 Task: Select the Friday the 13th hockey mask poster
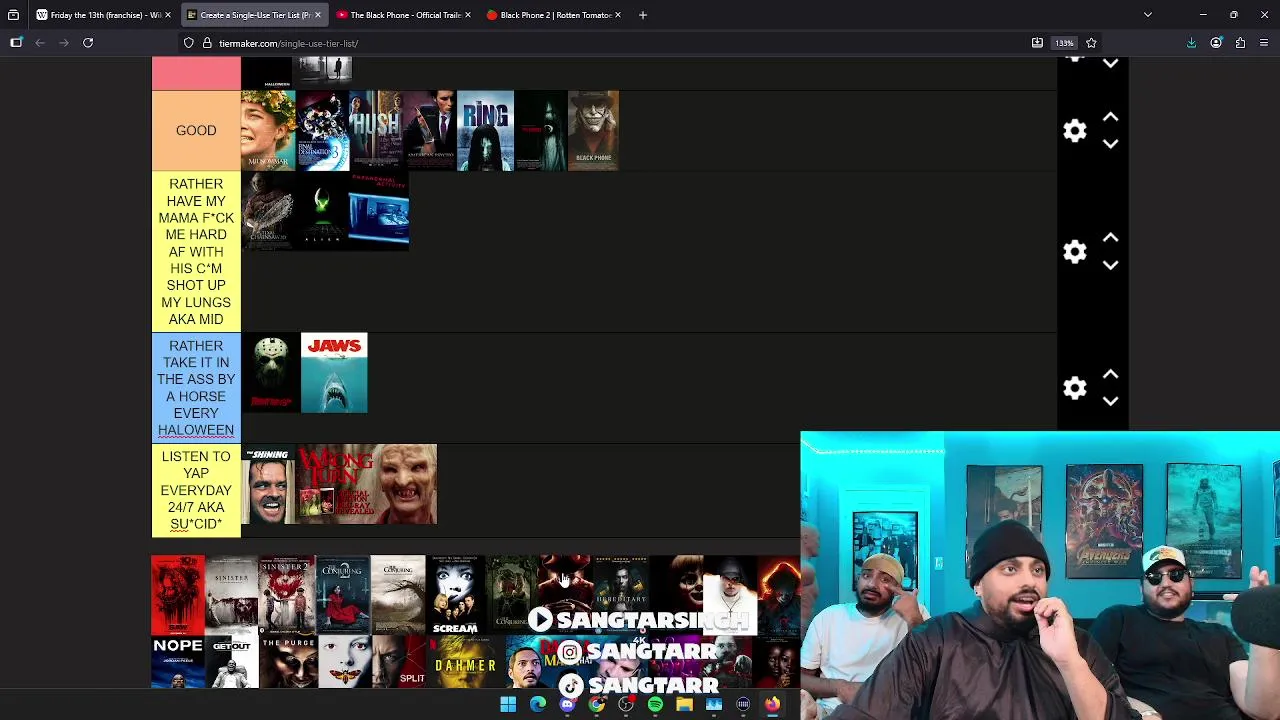tap(270, 373)
